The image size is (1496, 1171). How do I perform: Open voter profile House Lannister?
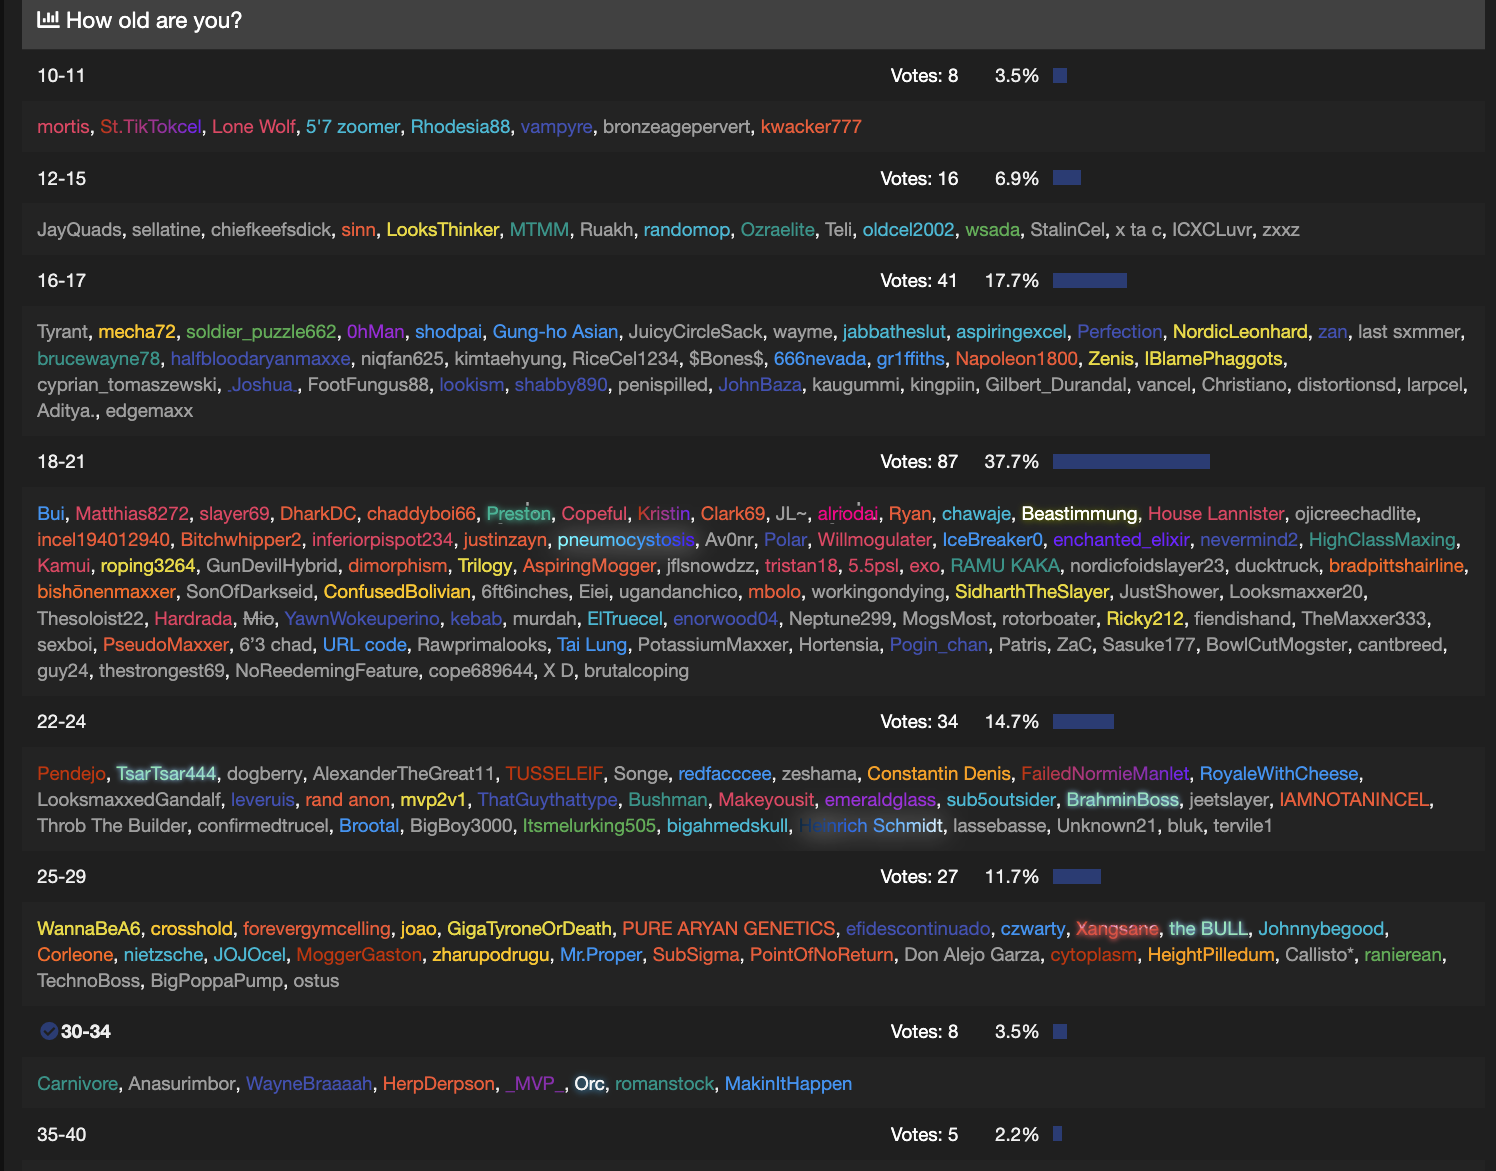pyautogui.click(x=1216, y=514)
